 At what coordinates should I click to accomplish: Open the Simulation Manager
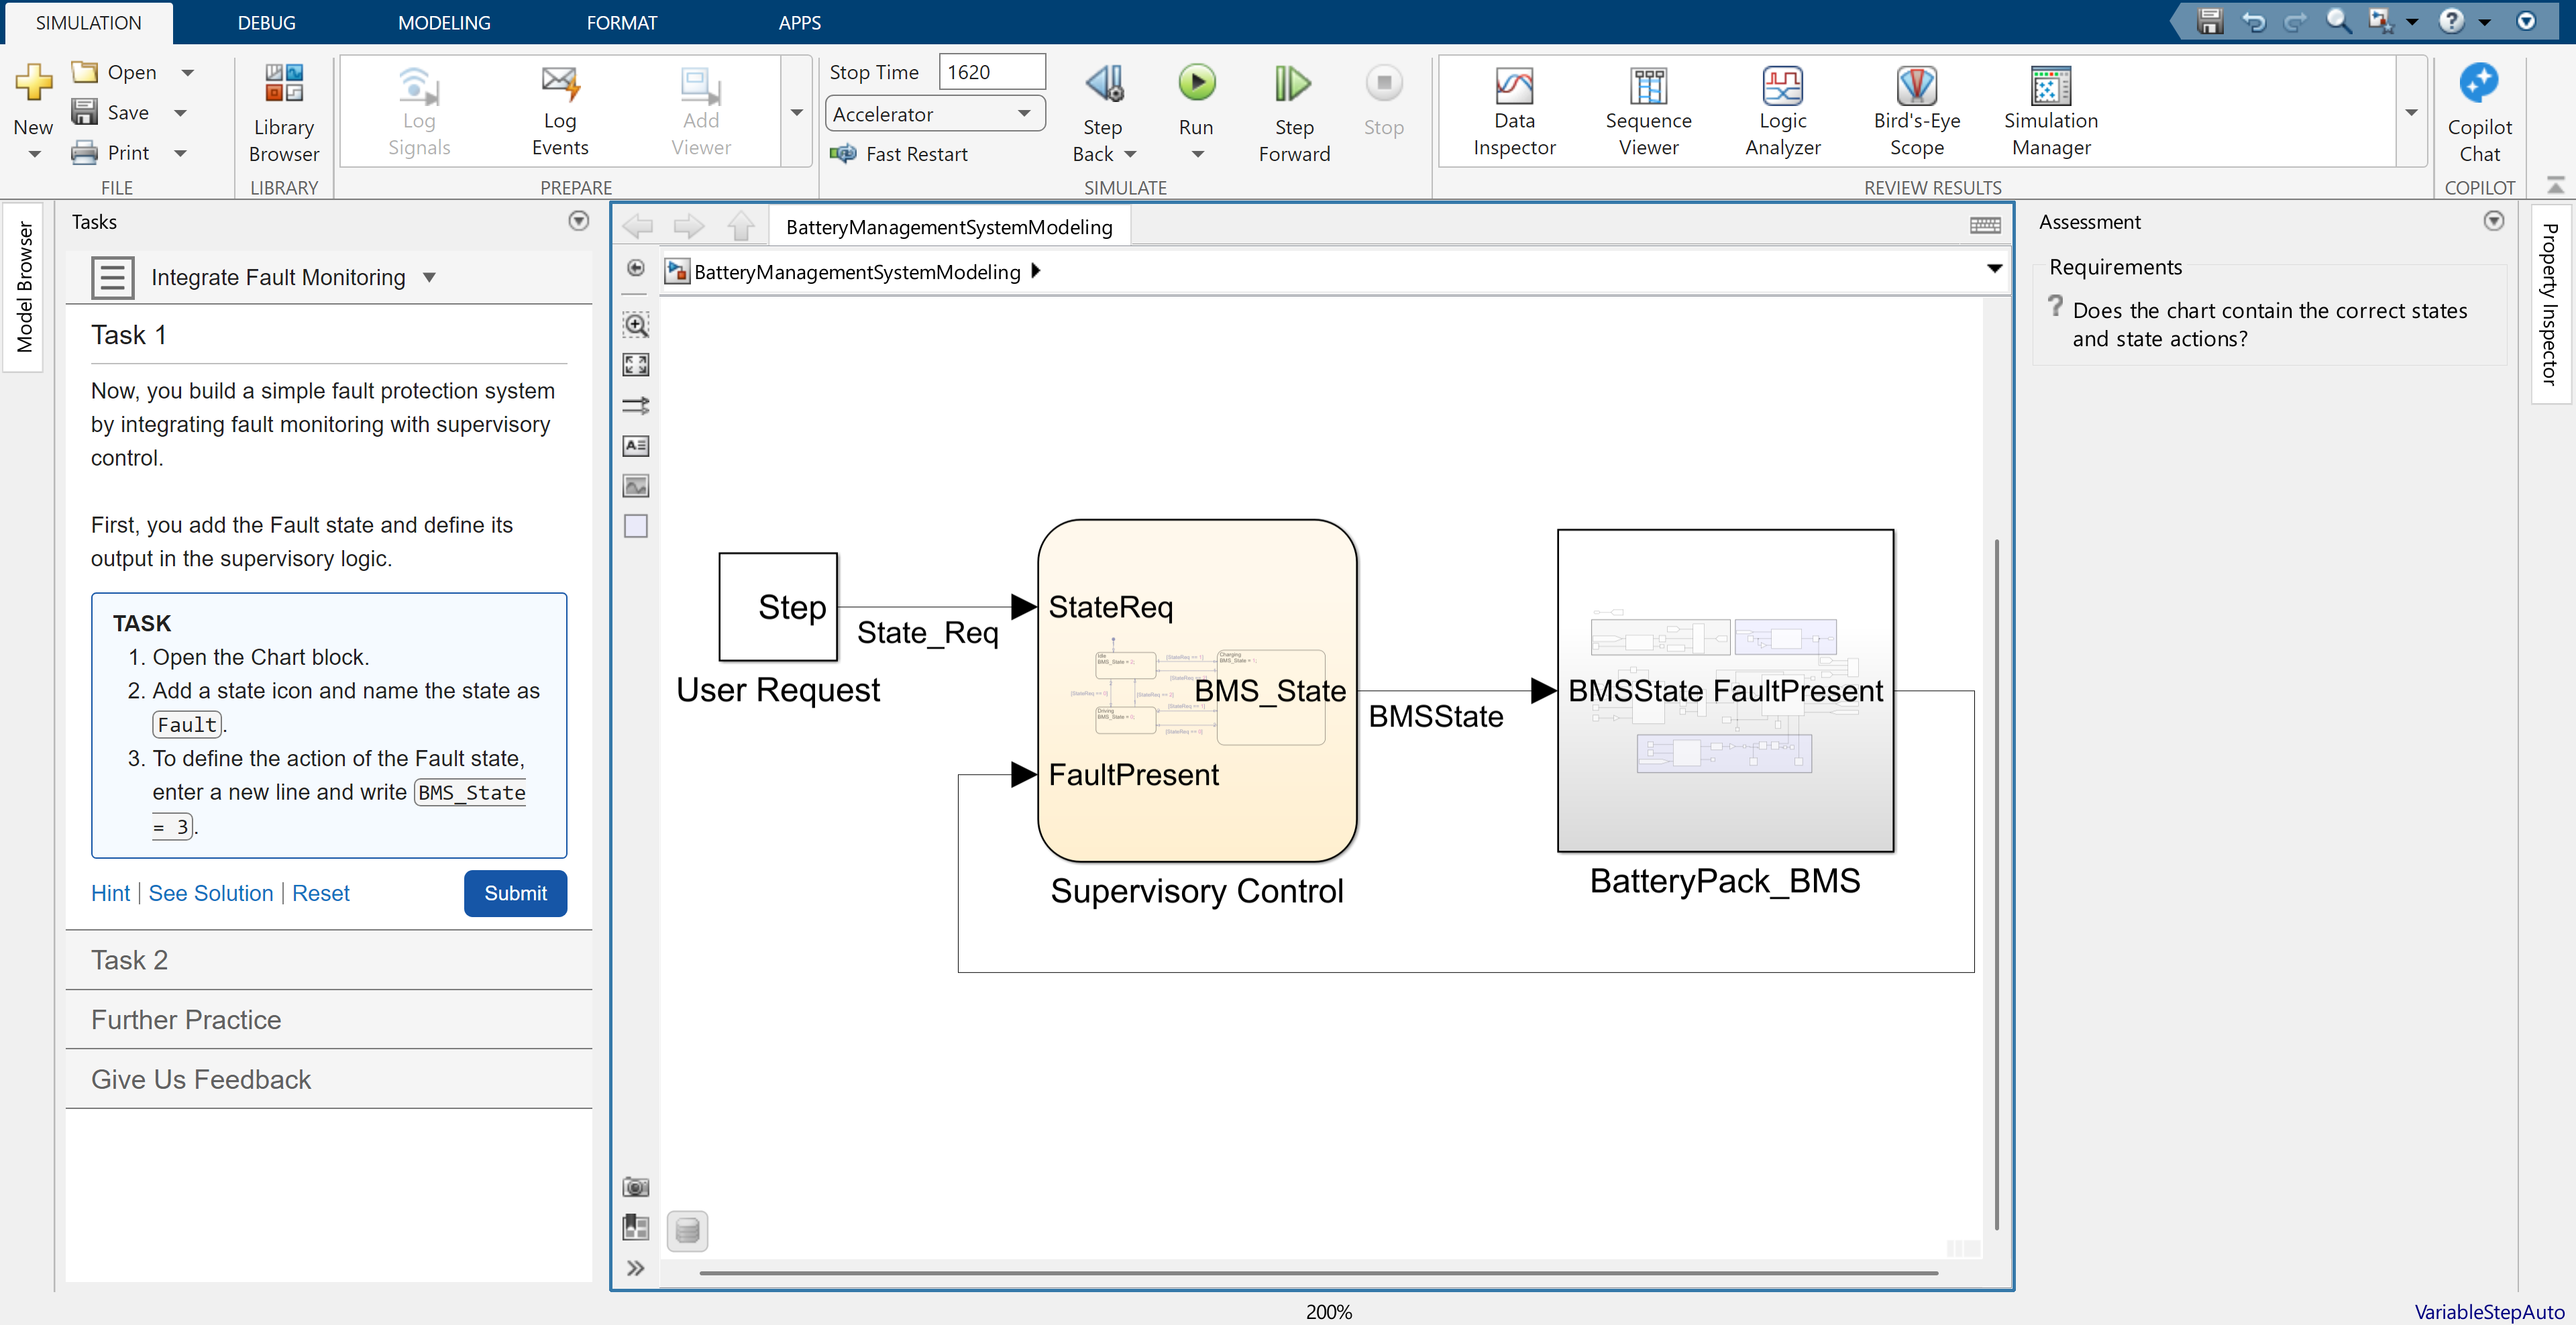[2050, 110]
